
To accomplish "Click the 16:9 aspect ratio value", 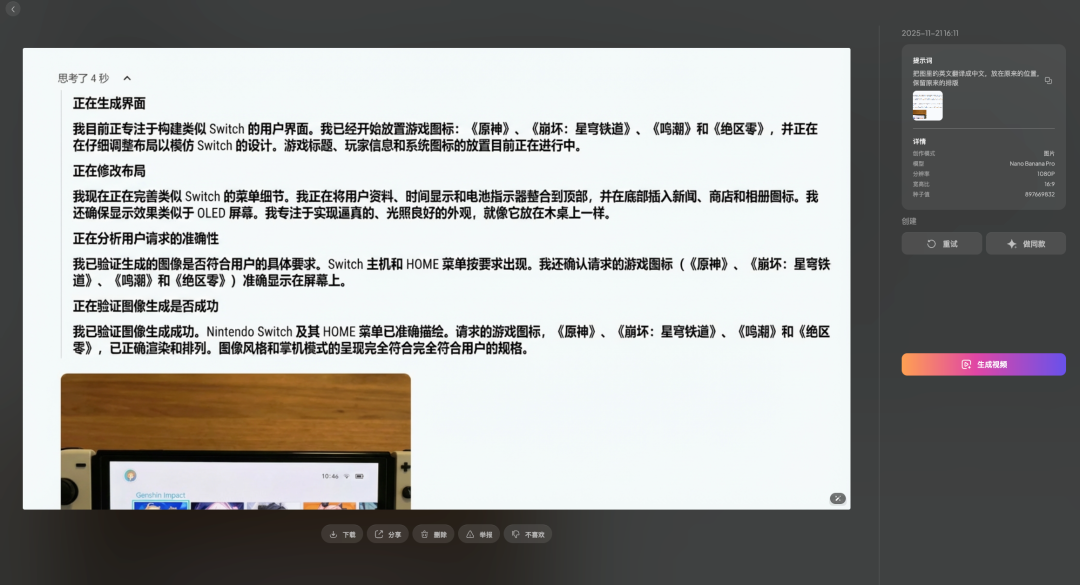I will (1048, 184).
